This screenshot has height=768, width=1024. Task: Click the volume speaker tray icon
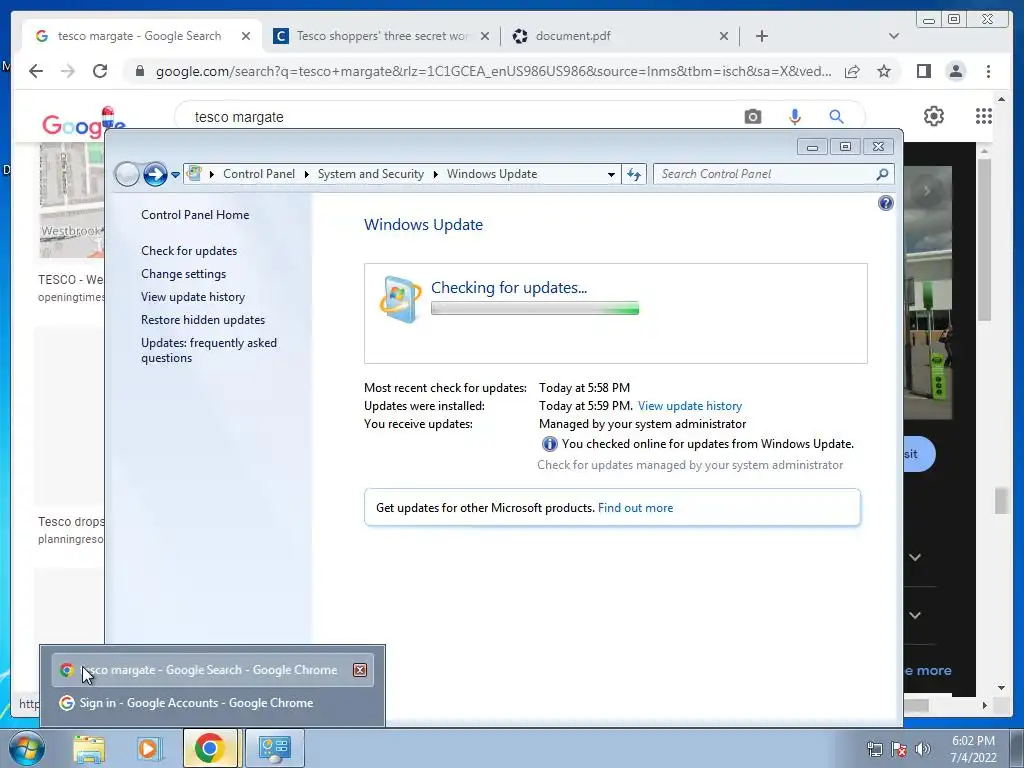(923, 749)
